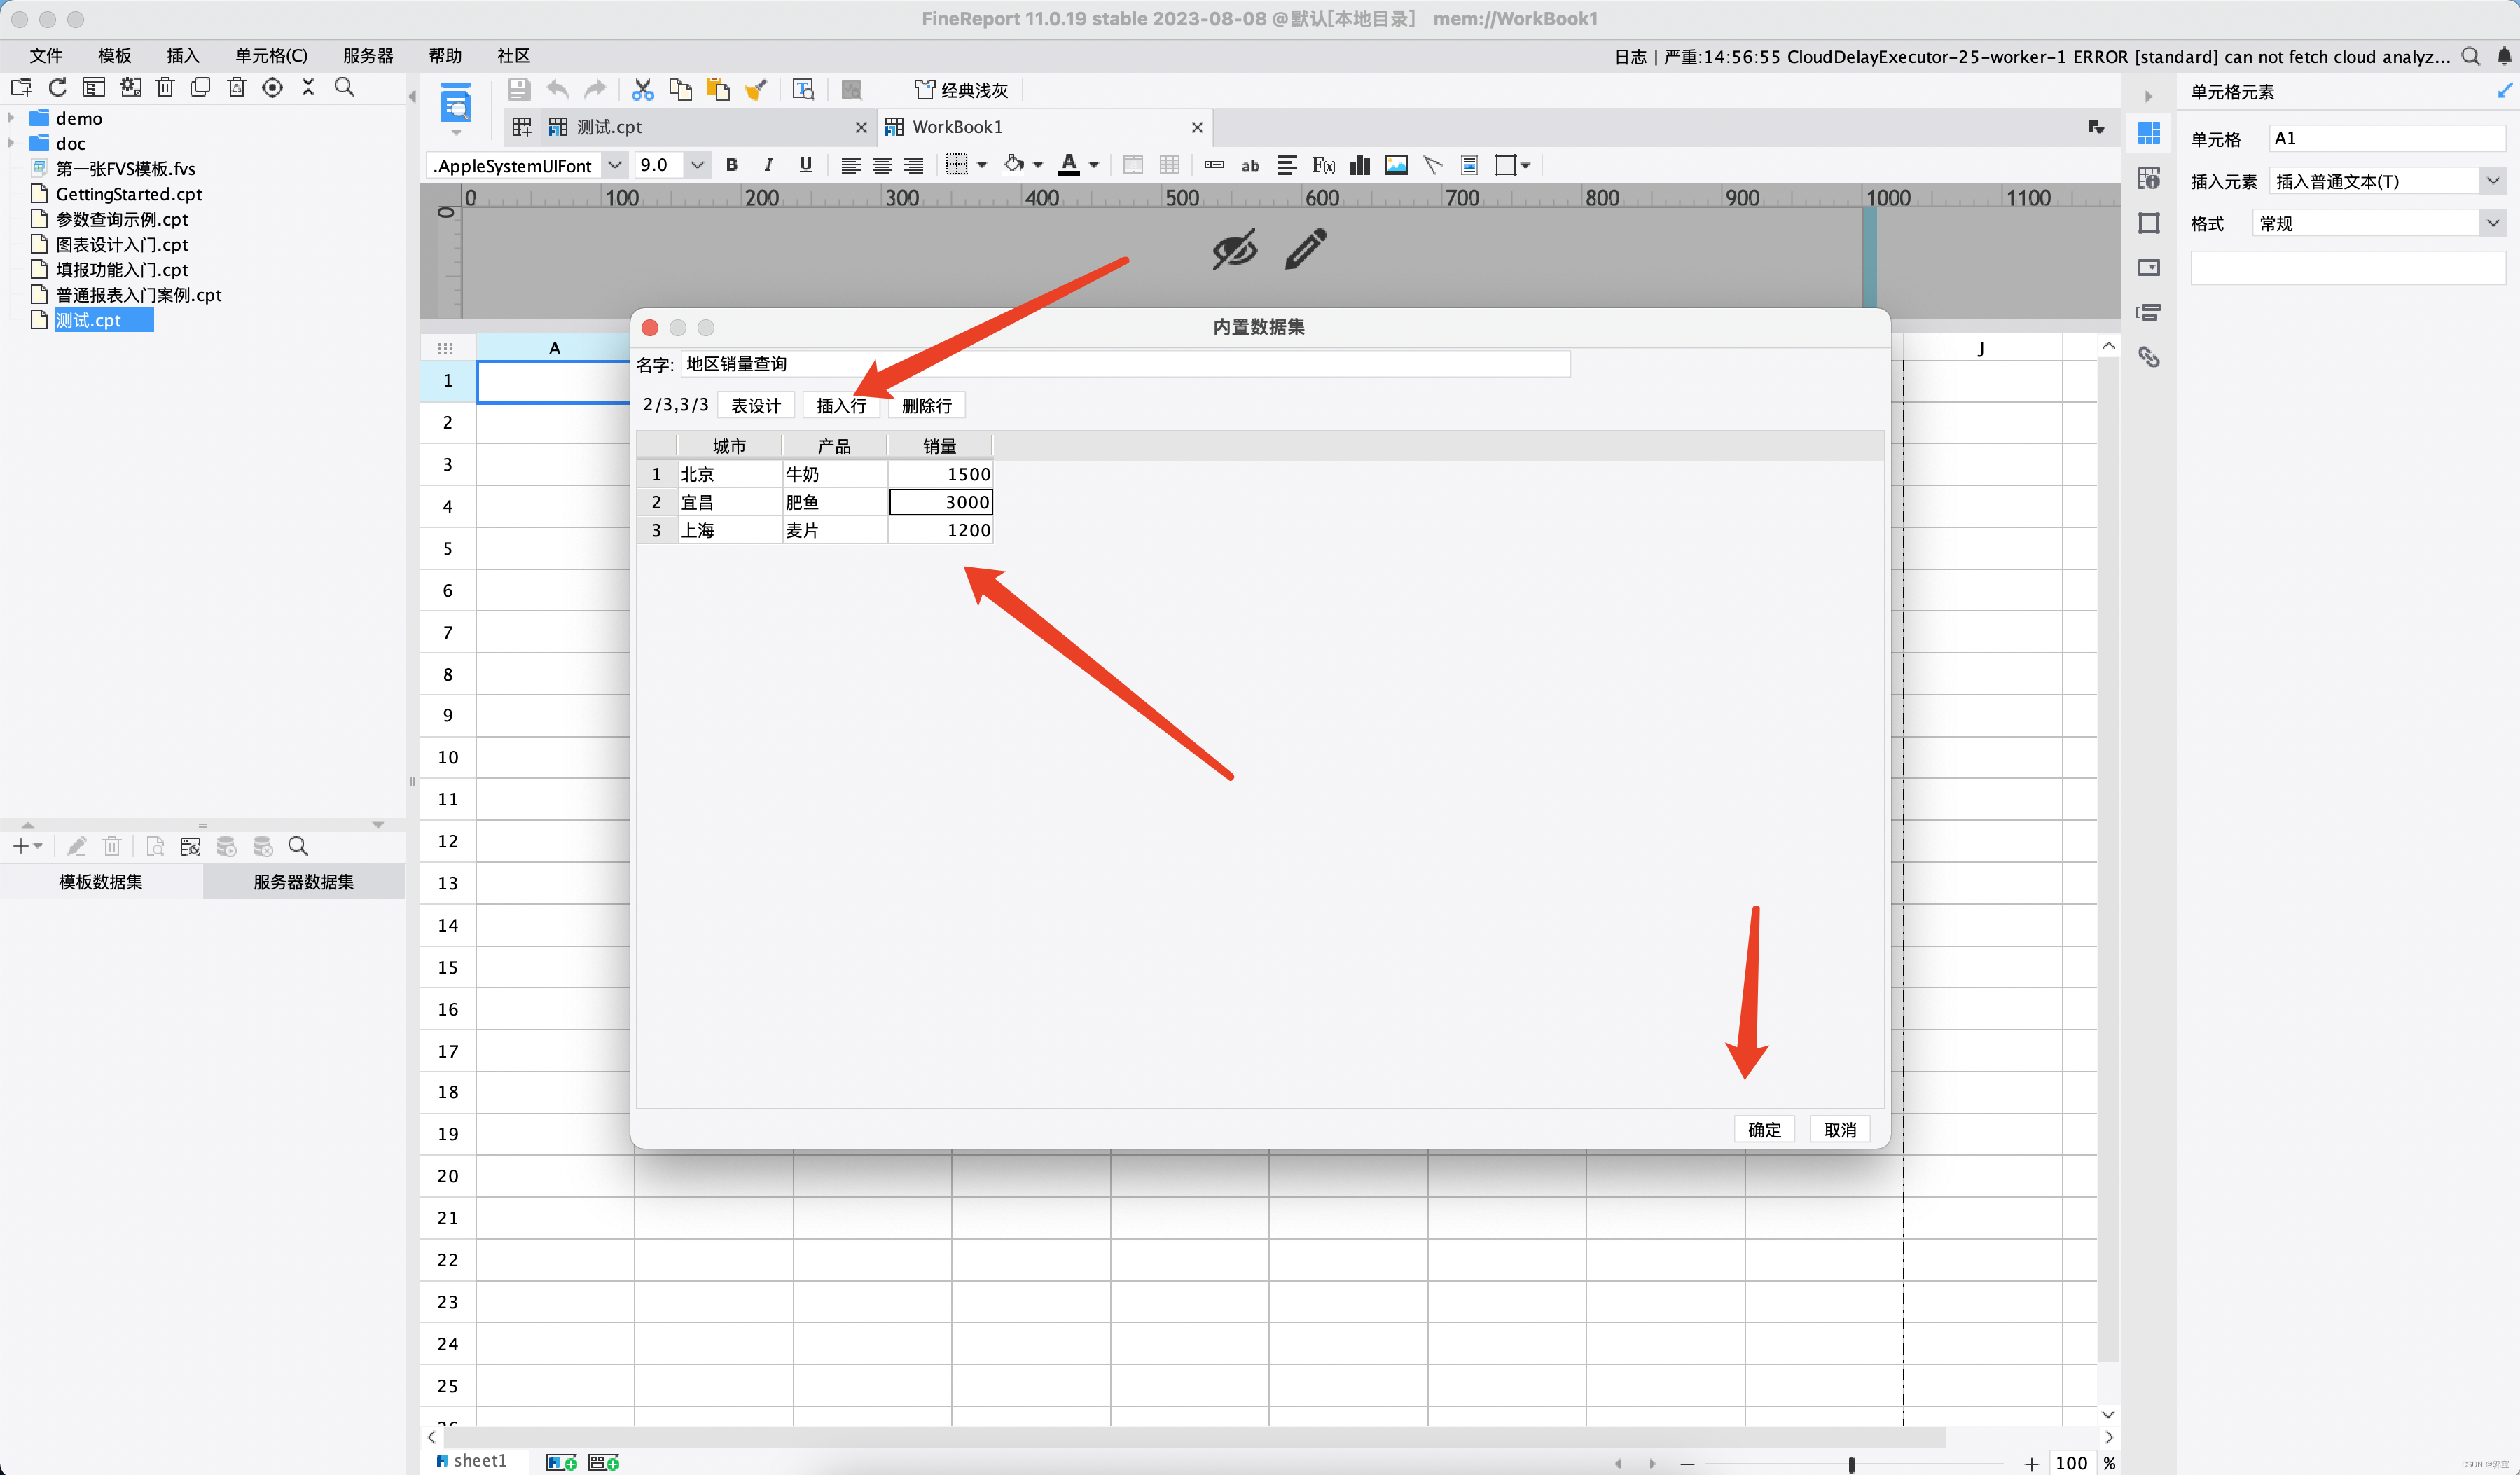The height and width of the screenshot is (1475, 2520).
Task: Click the 确定 button
Action: click(1764, 1129)
